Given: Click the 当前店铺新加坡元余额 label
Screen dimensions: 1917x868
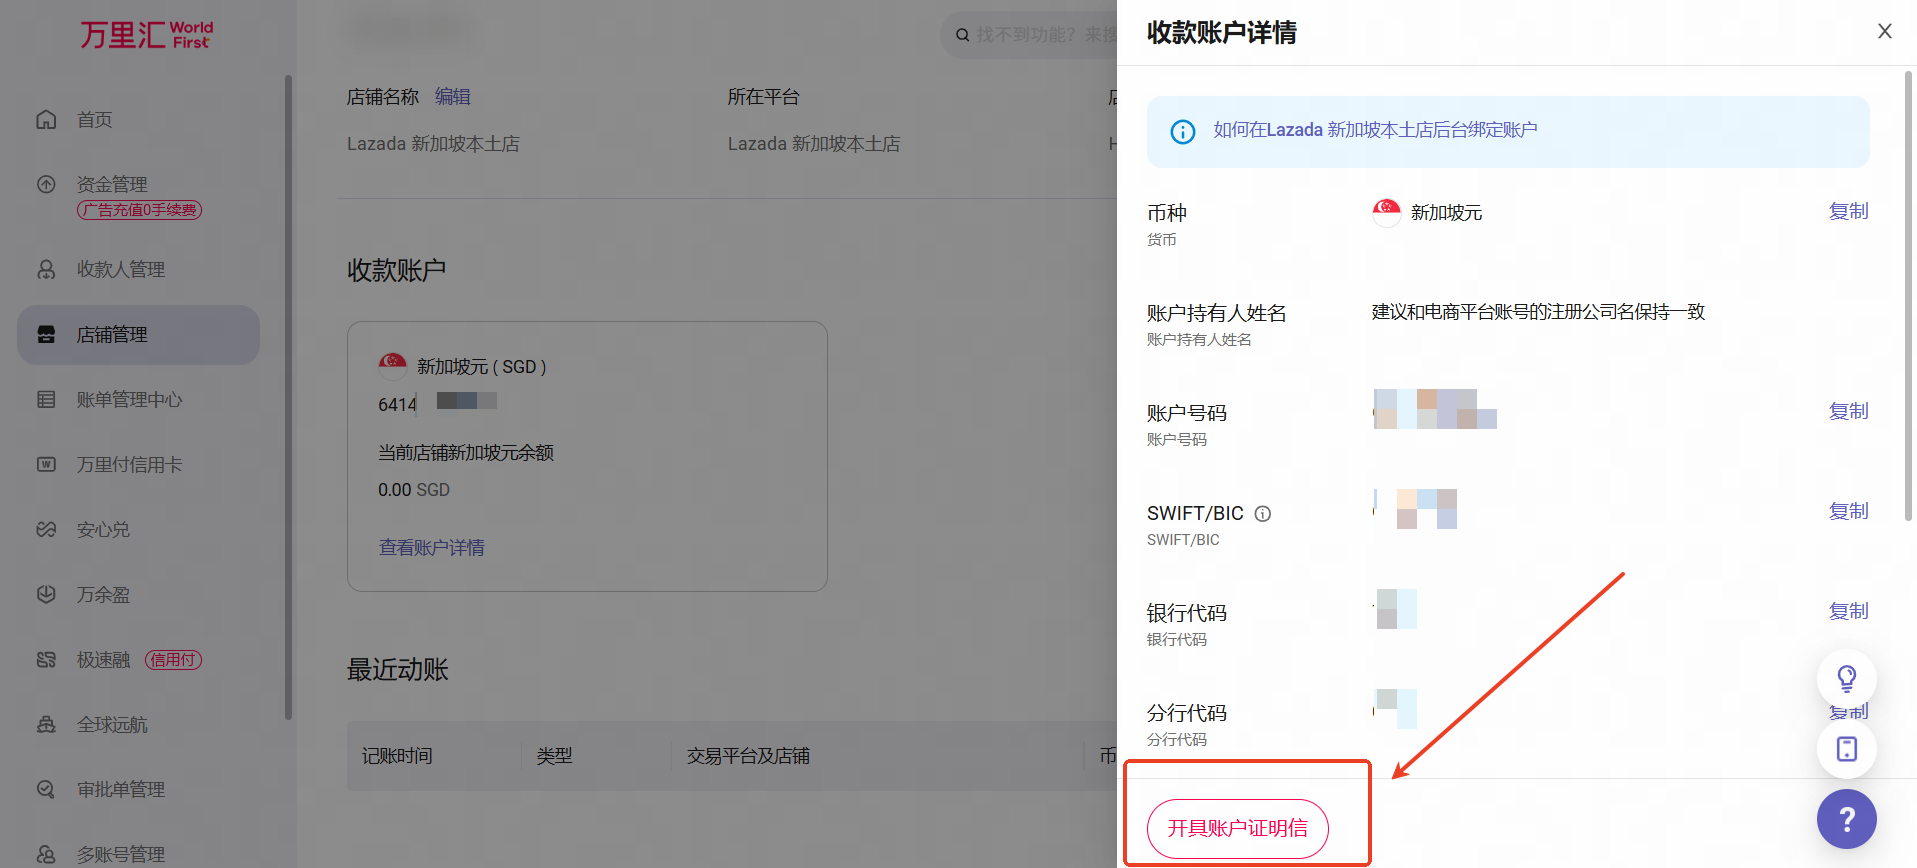Looking at the screenshot, I should coord(466,453).
